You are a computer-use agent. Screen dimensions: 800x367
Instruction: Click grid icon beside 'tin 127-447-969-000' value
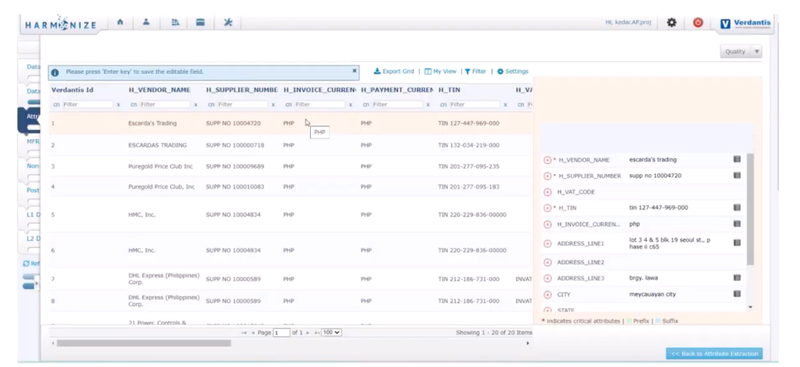pyautogui.click(x=737, y=207)
